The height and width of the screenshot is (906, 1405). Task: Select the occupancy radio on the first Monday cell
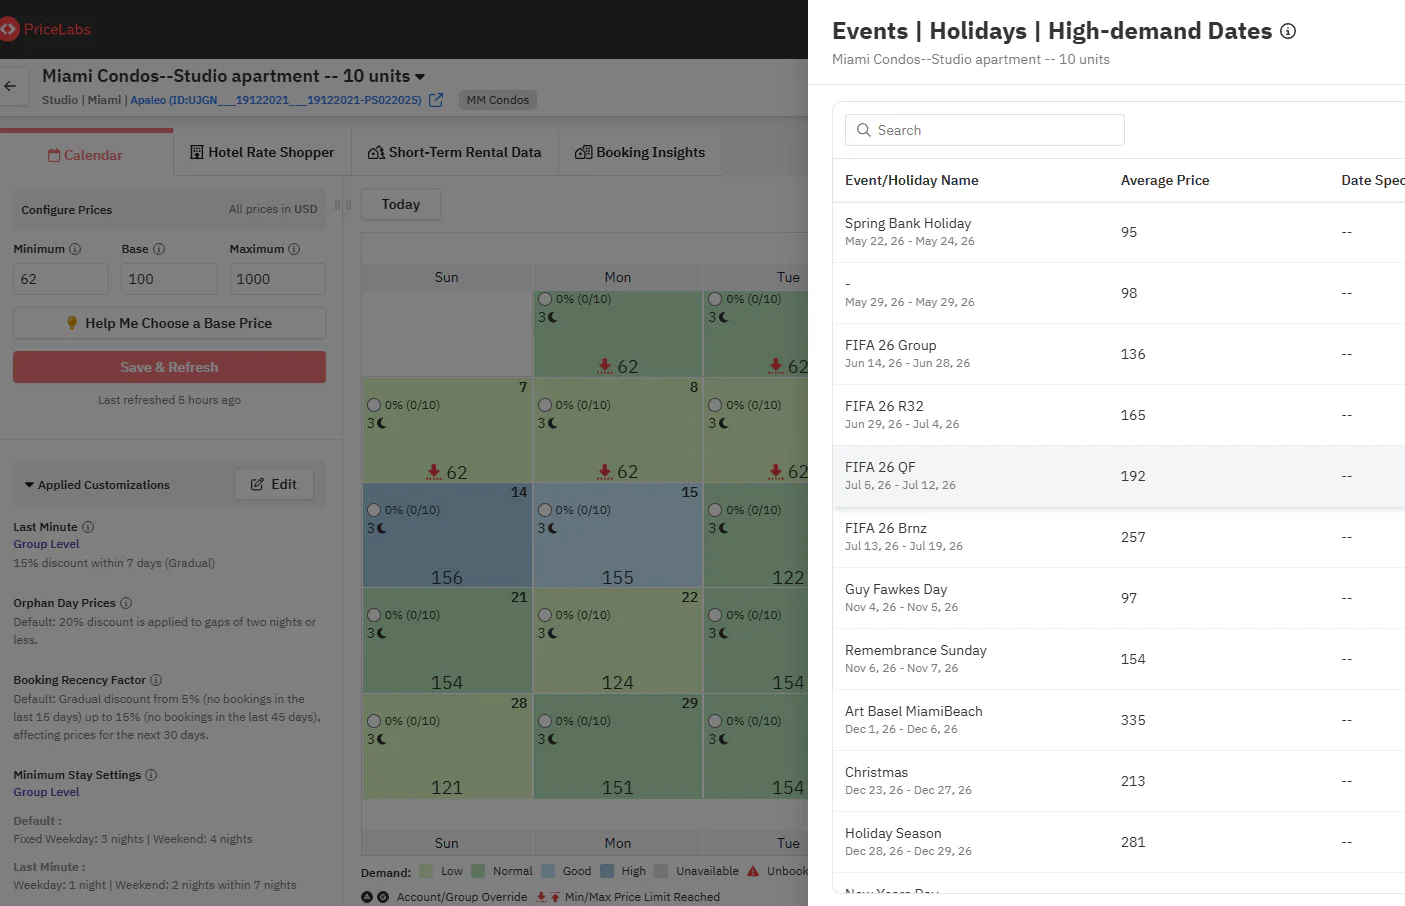[545, 299]
